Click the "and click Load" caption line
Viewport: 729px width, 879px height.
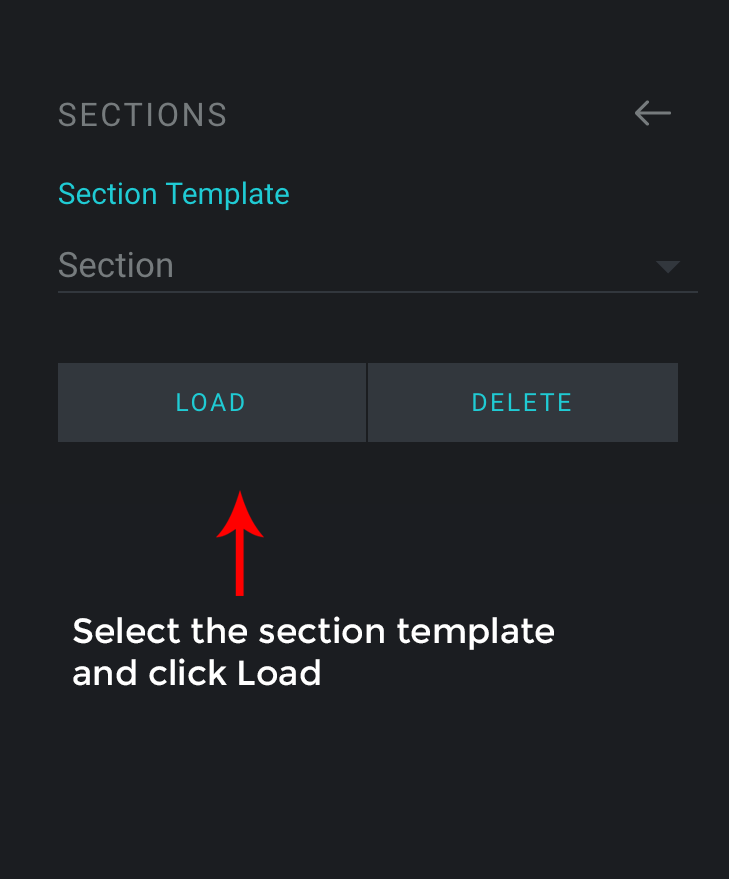point(197,673)
